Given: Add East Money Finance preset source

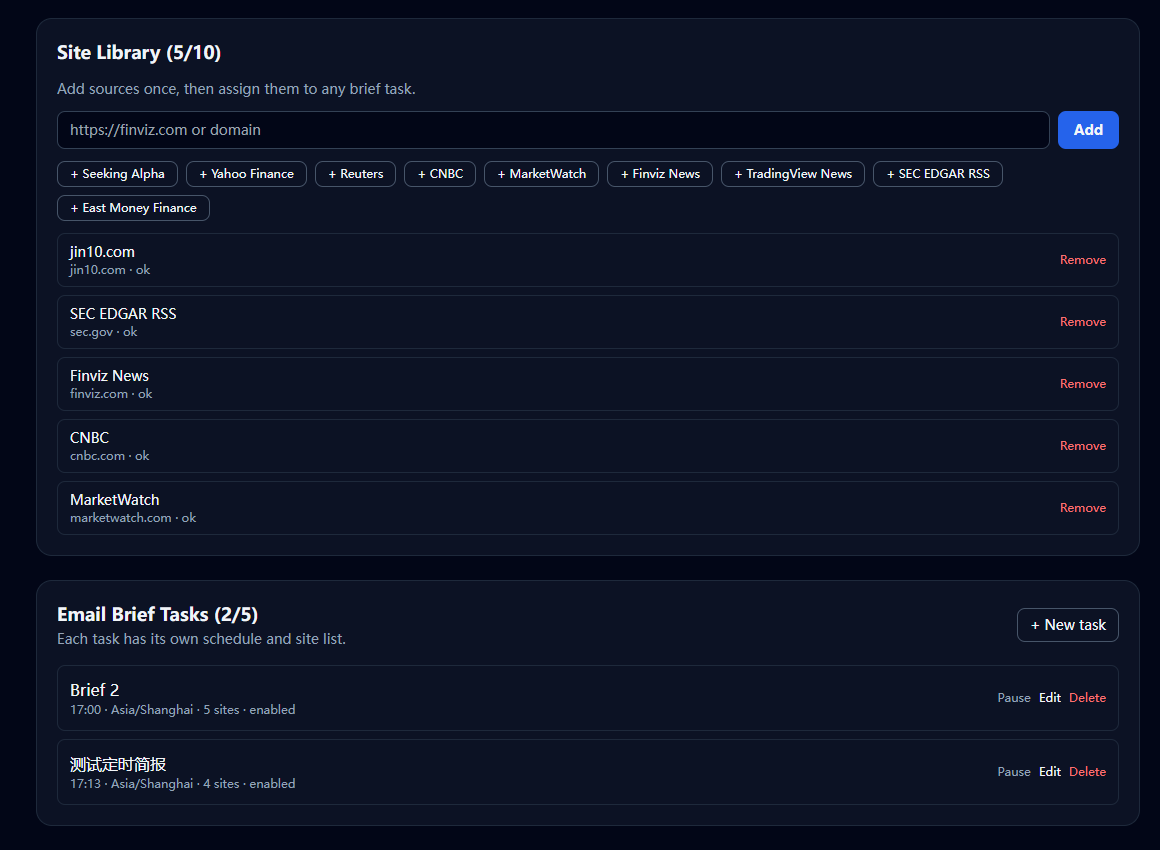Looking at the screenshot, I should click(x=133, y=208).
